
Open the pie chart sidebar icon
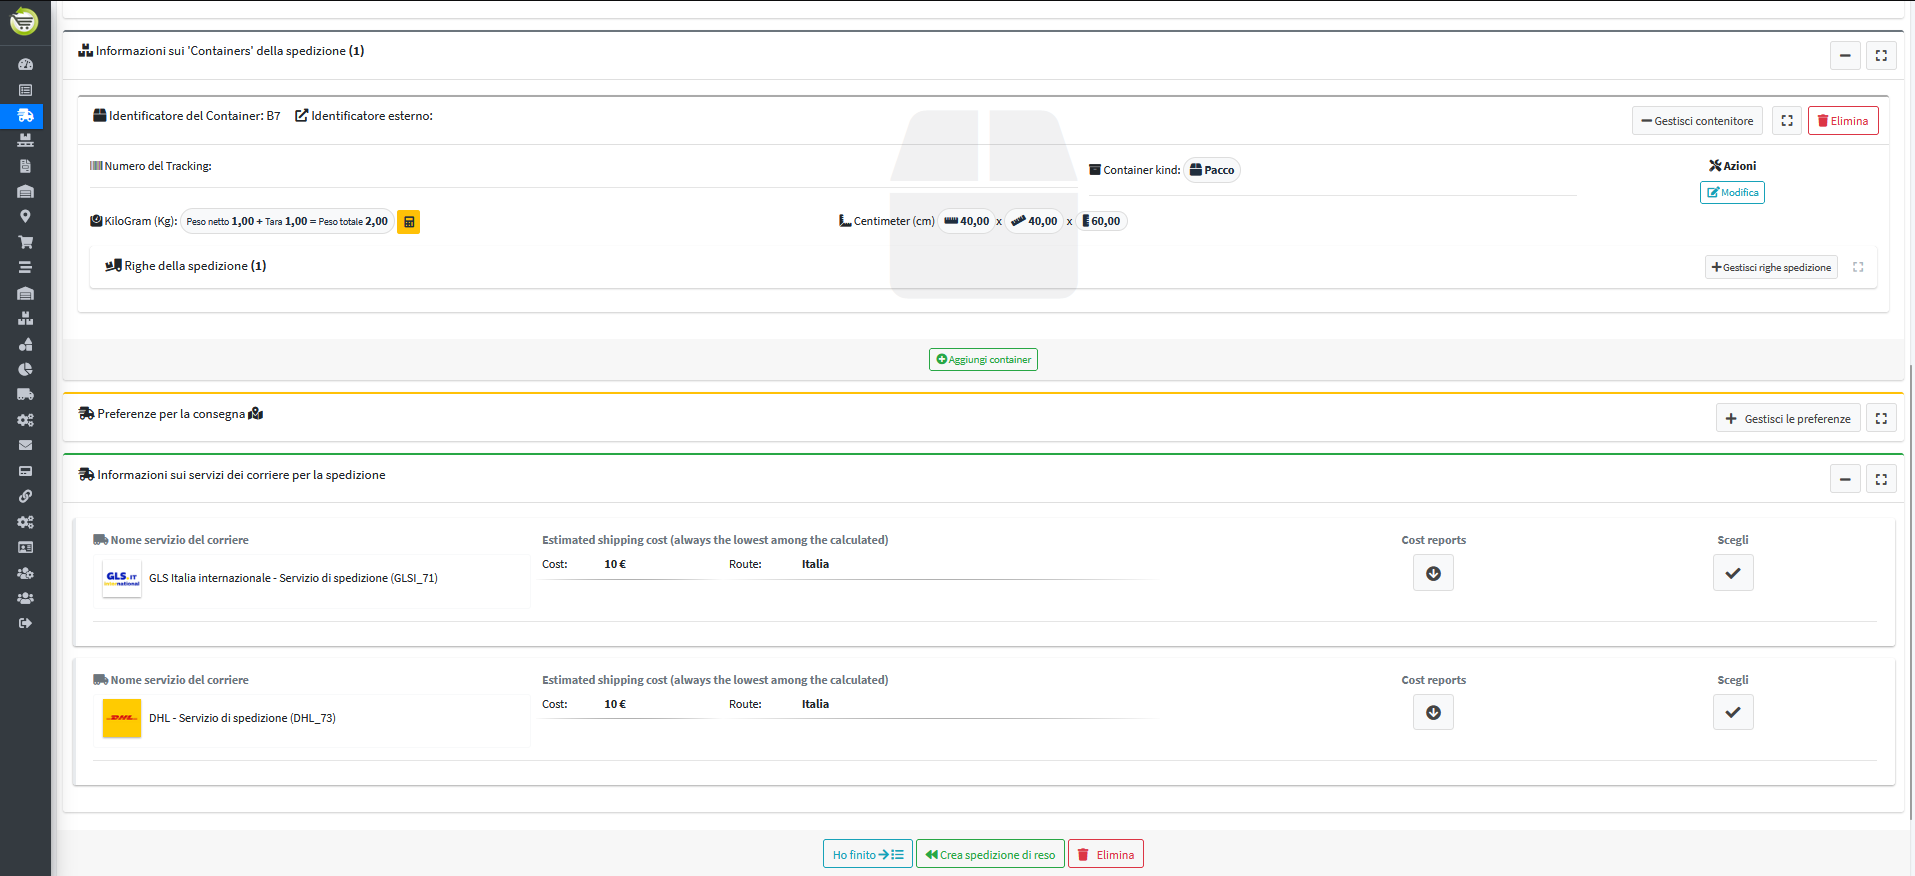pos(25,369)
